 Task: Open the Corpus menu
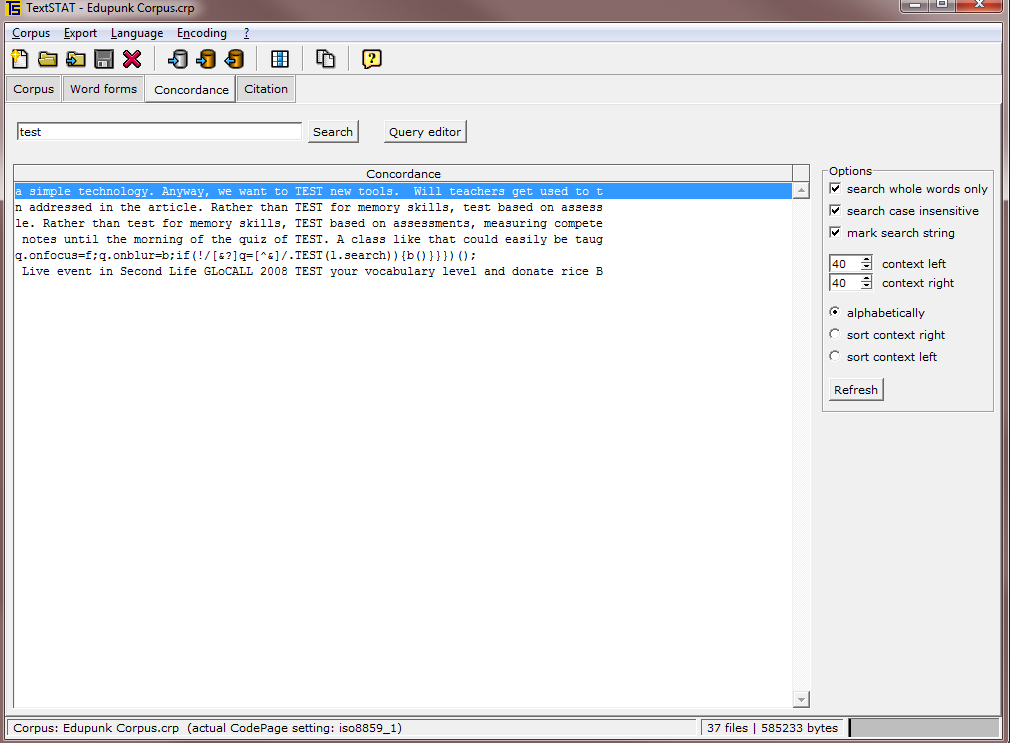coord(31,33)
